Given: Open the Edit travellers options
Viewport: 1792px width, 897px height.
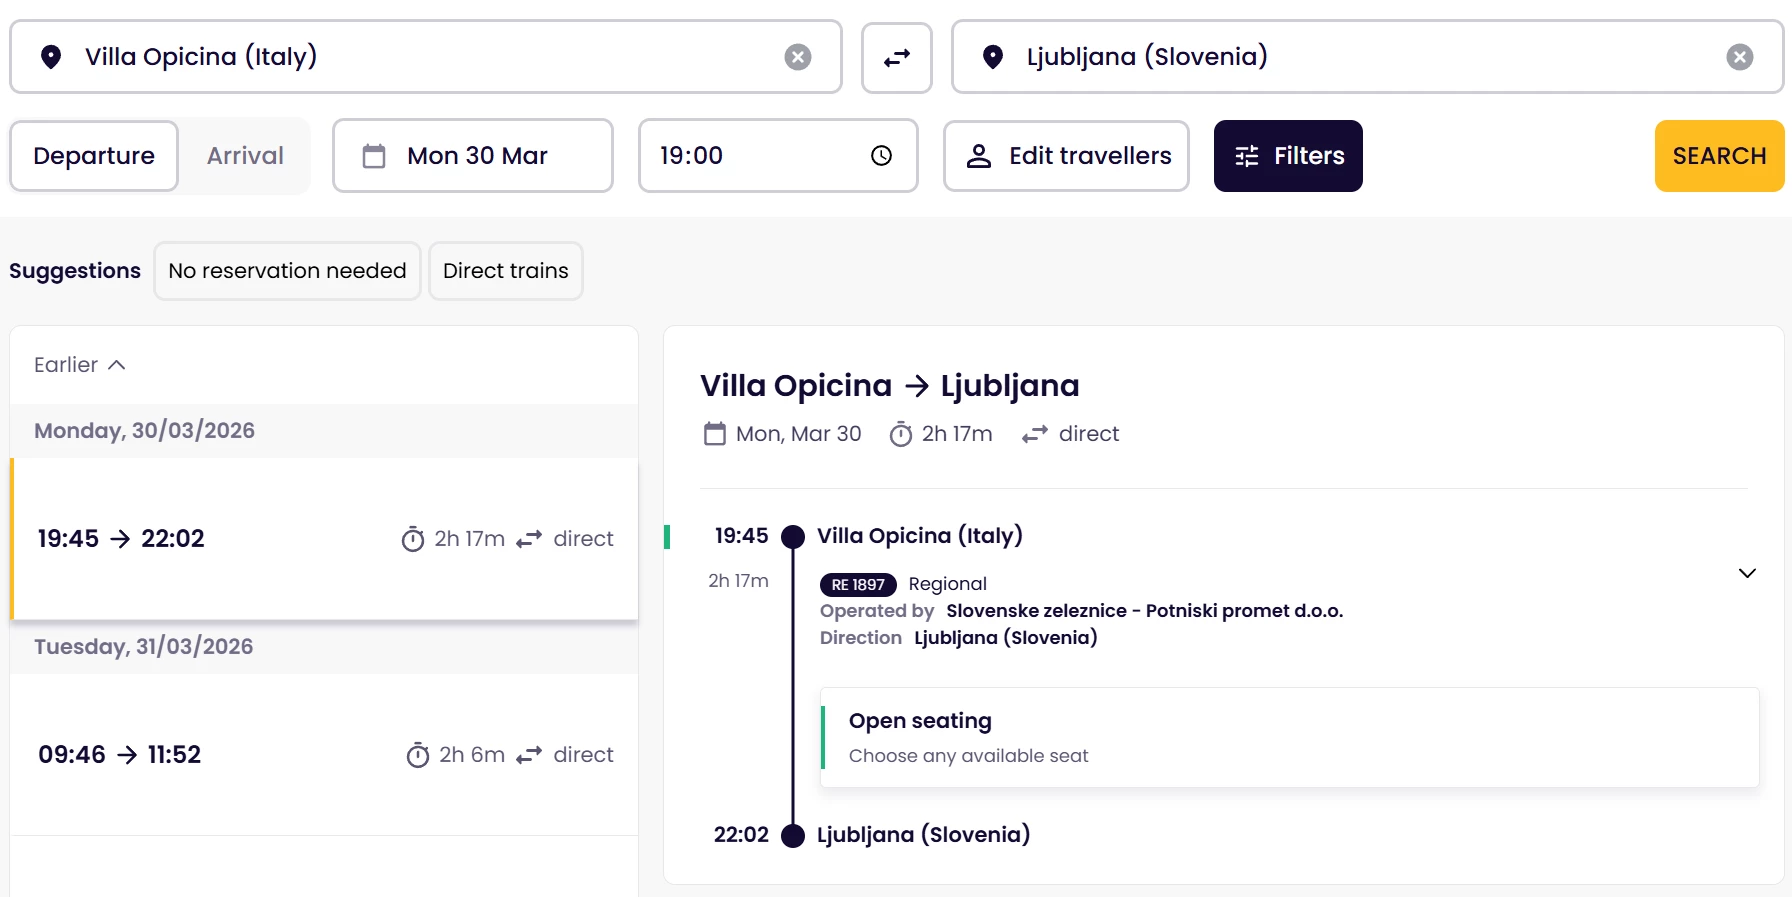Looking at the screenshot, I should 1066,156.
